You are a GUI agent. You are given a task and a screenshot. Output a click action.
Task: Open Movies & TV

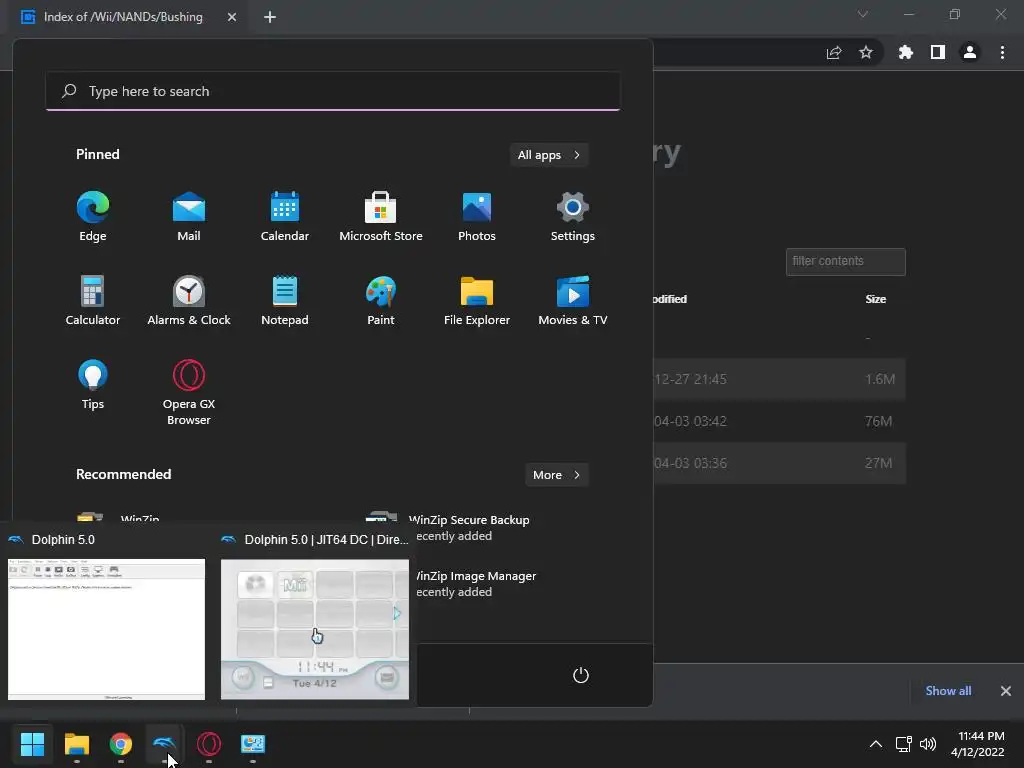point(573,300)
